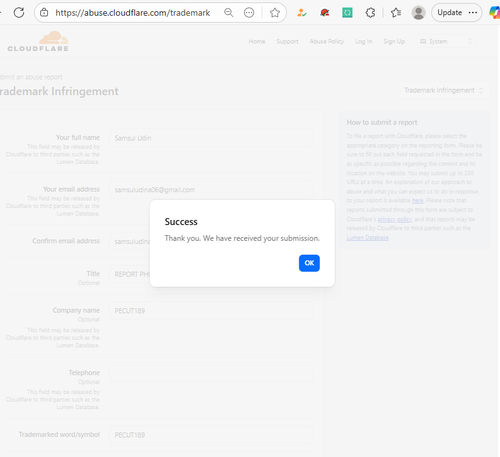Open the Copilot icon at toolbar edge
Screen dimensions: 500x457
coord(495,13)
